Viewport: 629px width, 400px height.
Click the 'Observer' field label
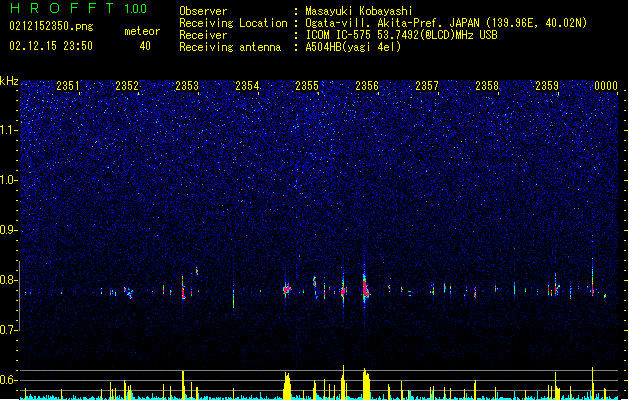pos(203,11)
